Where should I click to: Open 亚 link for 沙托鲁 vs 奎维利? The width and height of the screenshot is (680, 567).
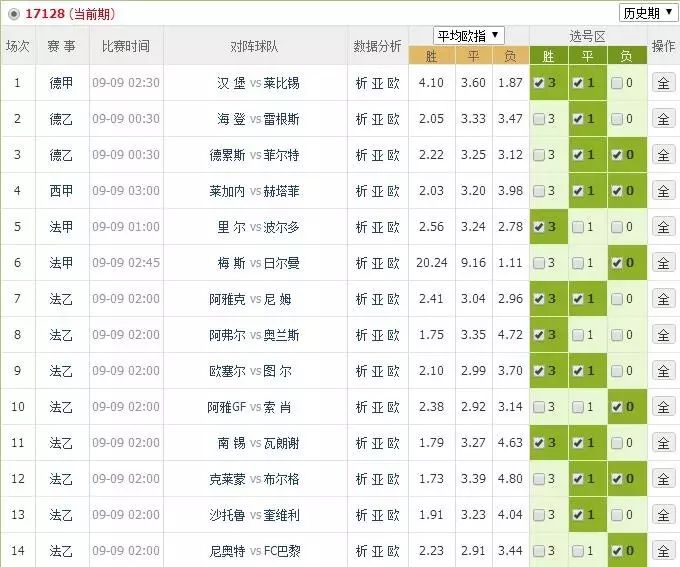pos(377,515)
